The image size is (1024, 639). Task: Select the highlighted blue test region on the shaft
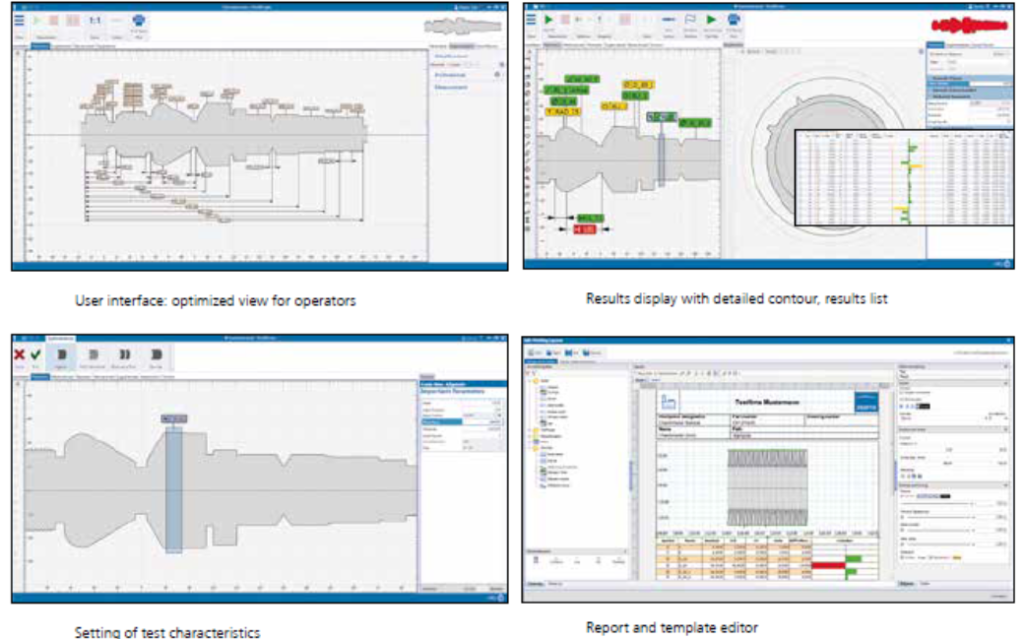(174, 488)
